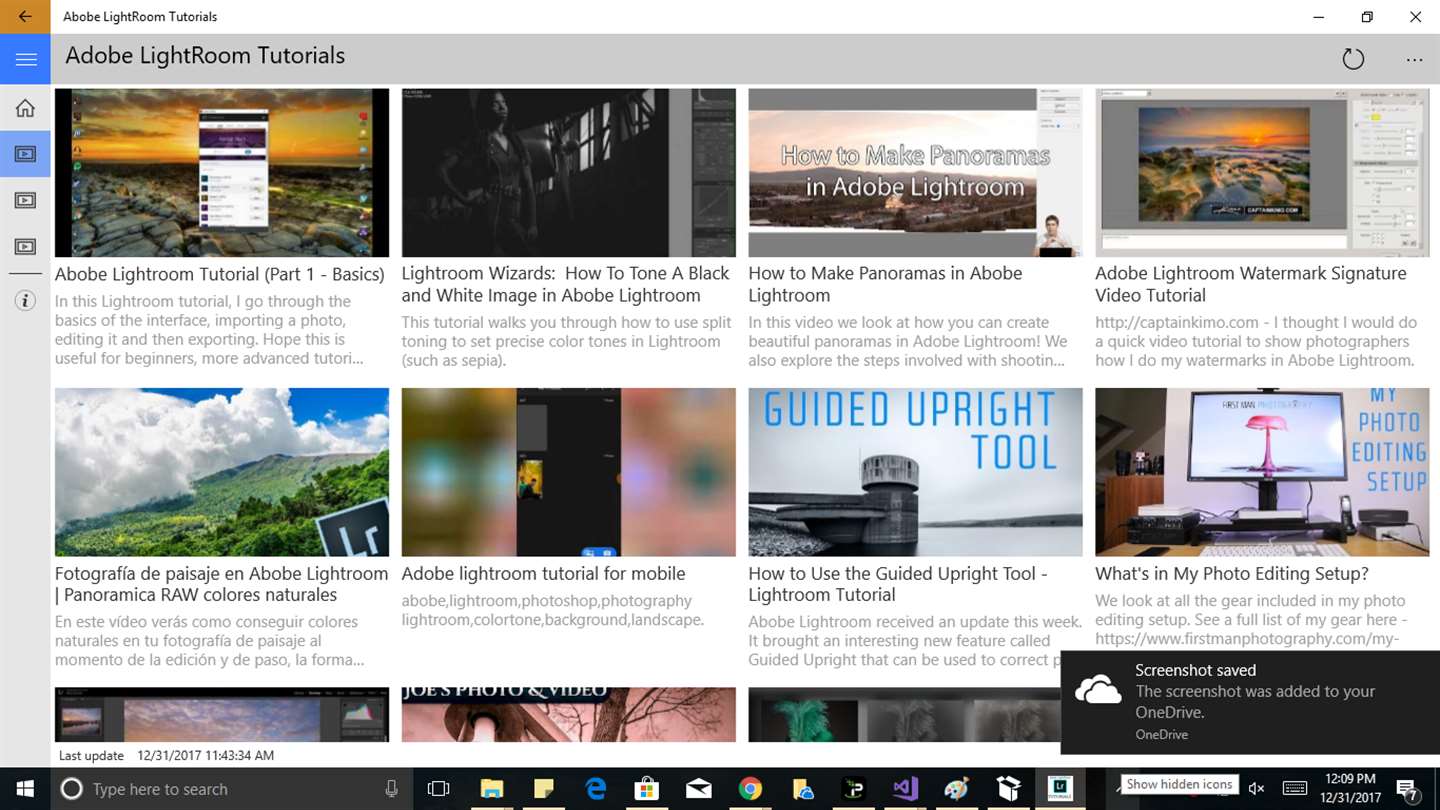1440x810 pixels.
Task: Open the hamburger navigation menu
Action: pos(25,59)
